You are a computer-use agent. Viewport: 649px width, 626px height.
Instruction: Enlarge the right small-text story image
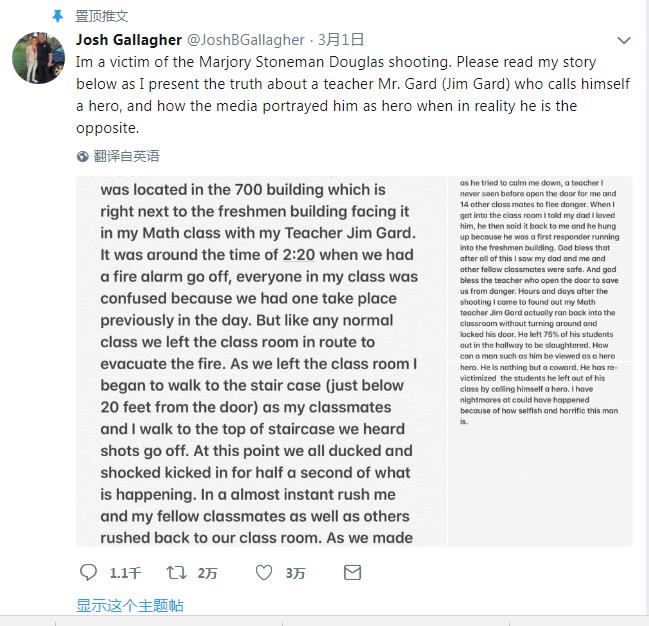pos(539,361)
